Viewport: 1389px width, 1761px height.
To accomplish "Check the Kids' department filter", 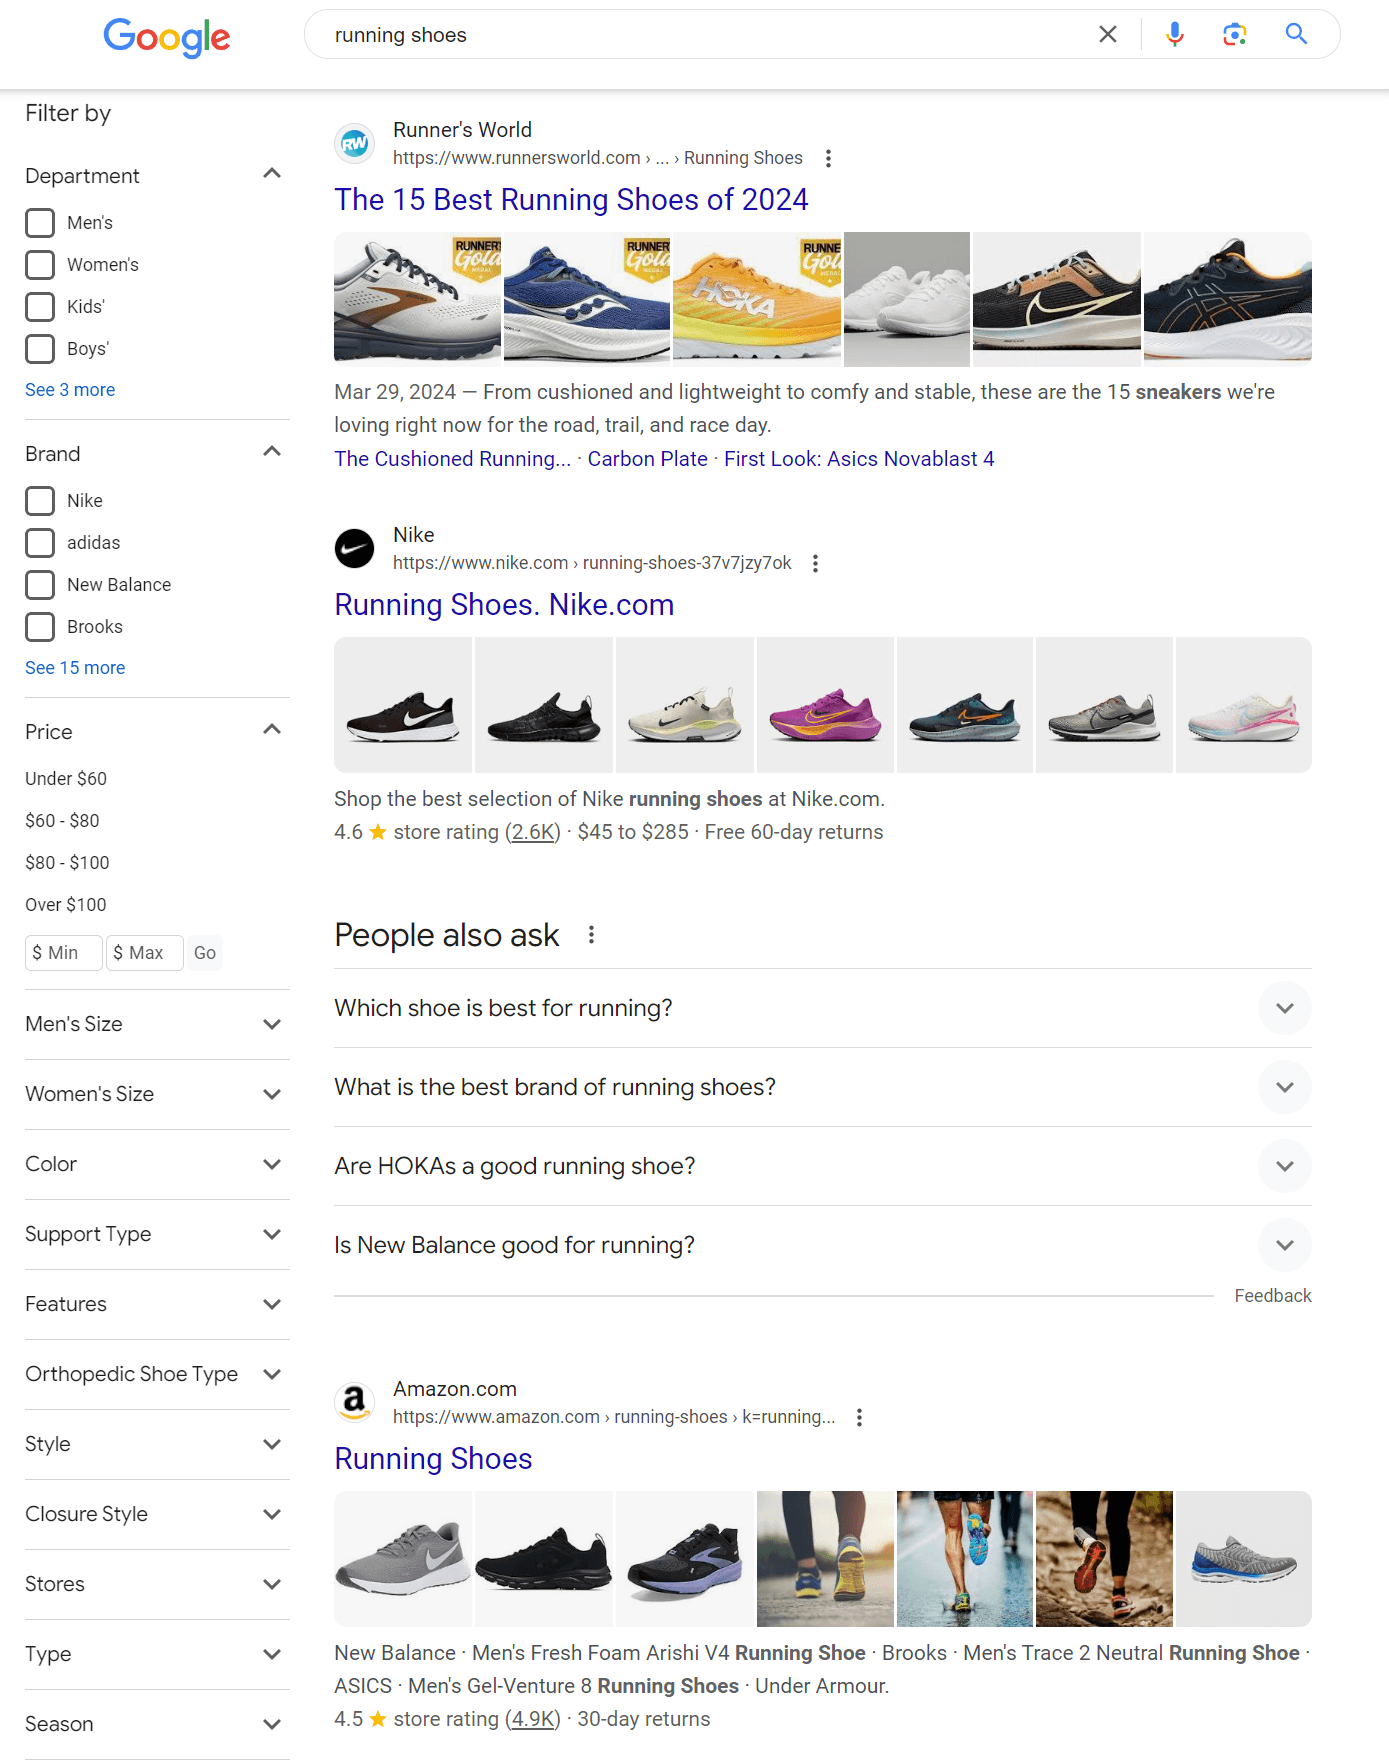I will pos(40,307).
